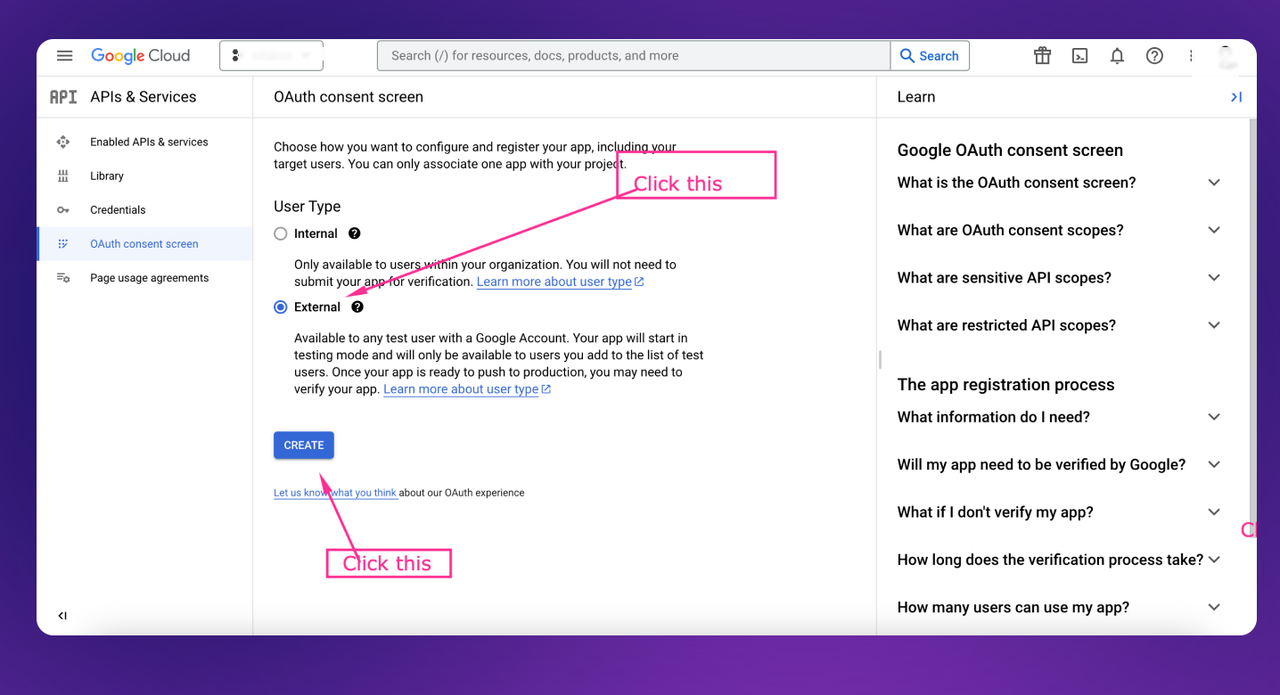This screenshot has width=1280, height=695.
Task: Open the notifications bell
Action: (x=1117, y=56)
